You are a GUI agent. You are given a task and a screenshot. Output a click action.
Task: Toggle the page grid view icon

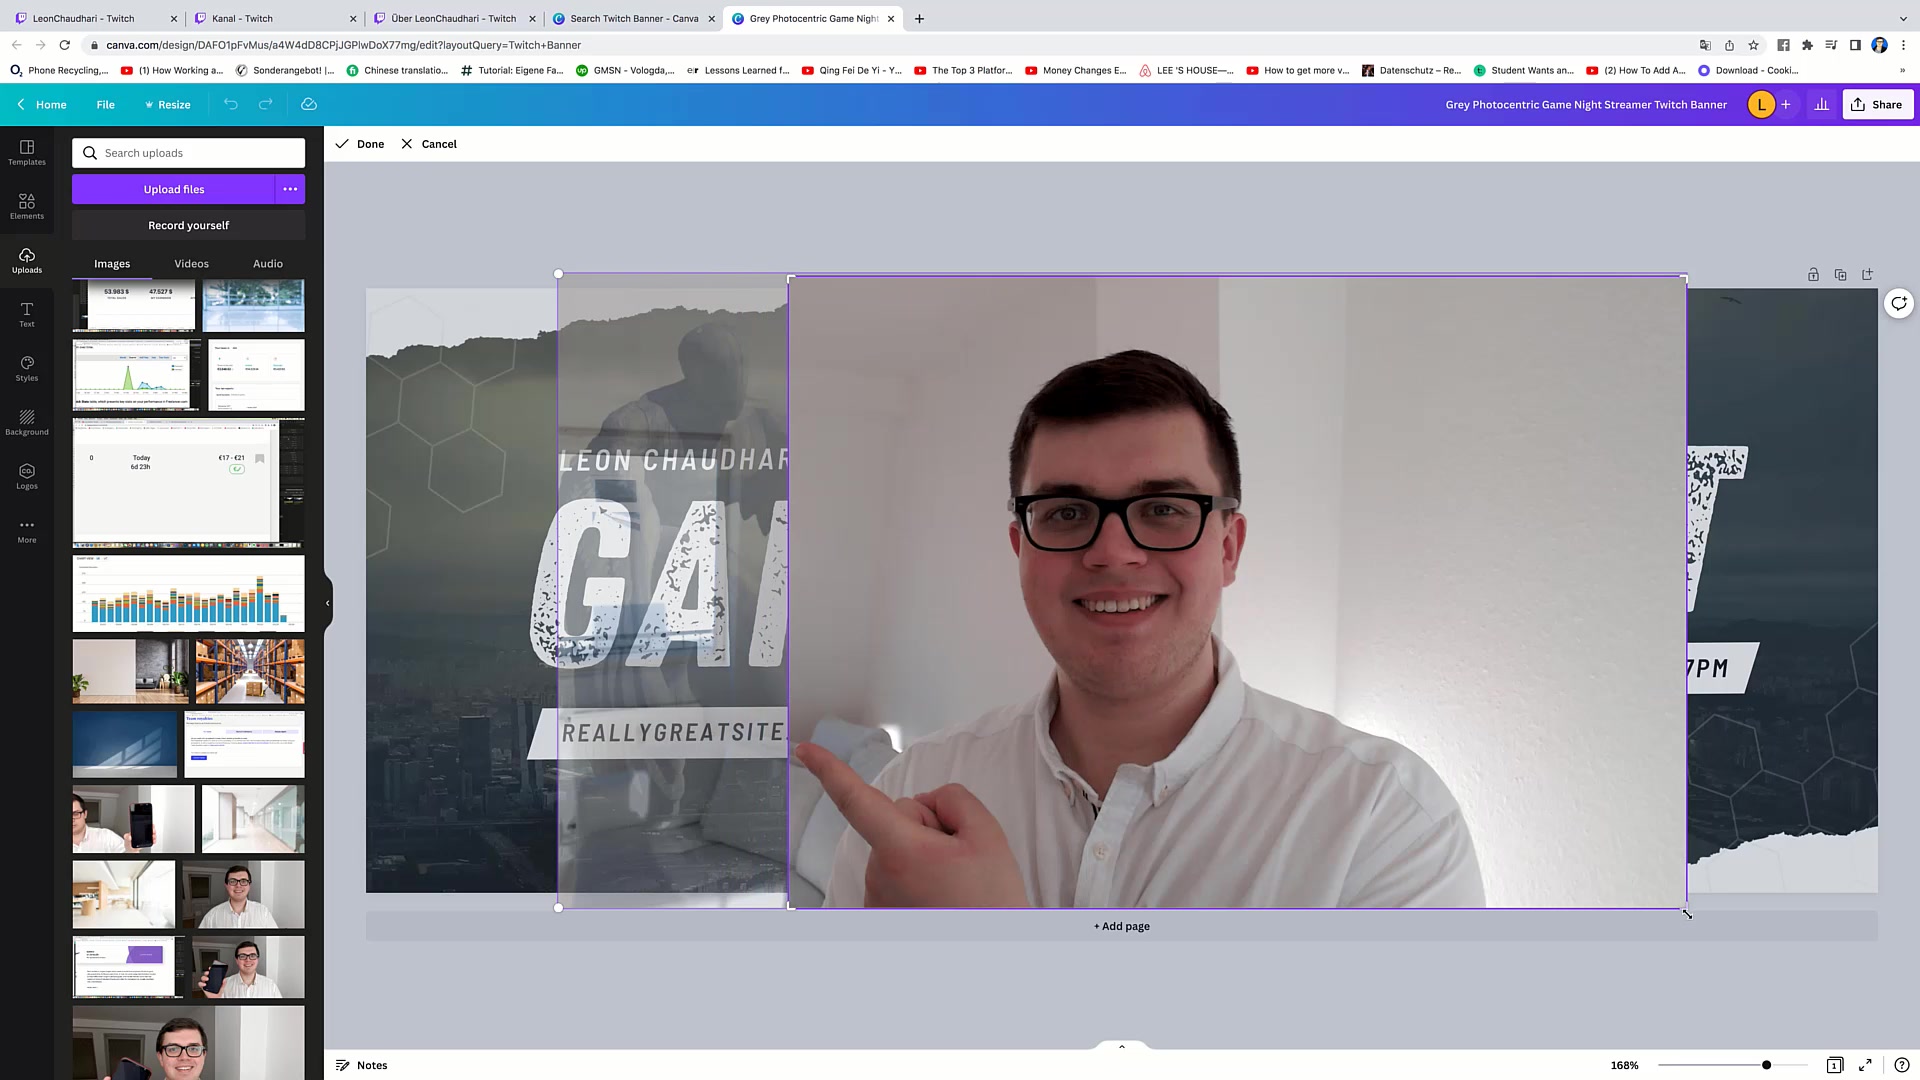pyautogui.click(x=1834, y=1065)
